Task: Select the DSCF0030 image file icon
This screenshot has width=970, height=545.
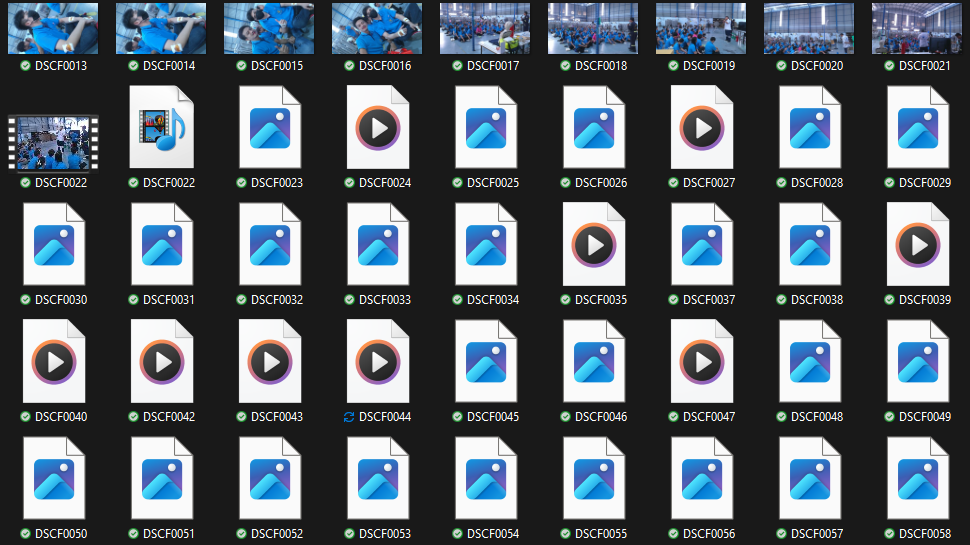Action: pos(54,244)
